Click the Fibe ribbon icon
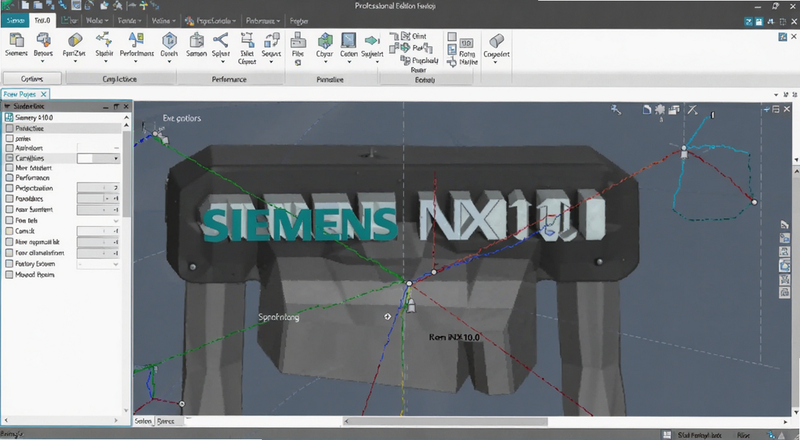800x440 pixels. [298, 40]
